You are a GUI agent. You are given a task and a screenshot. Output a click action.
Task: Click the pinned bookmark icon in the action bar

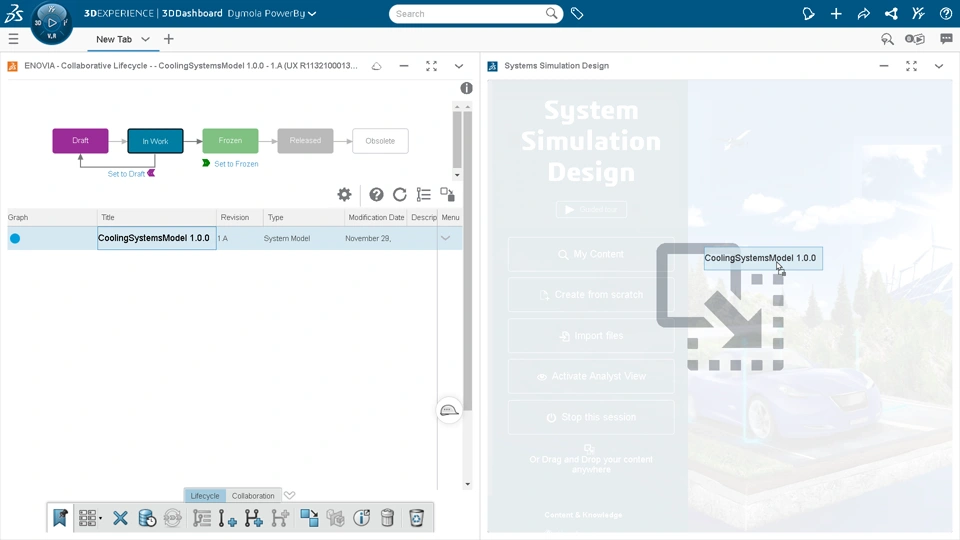pos(60,518)
